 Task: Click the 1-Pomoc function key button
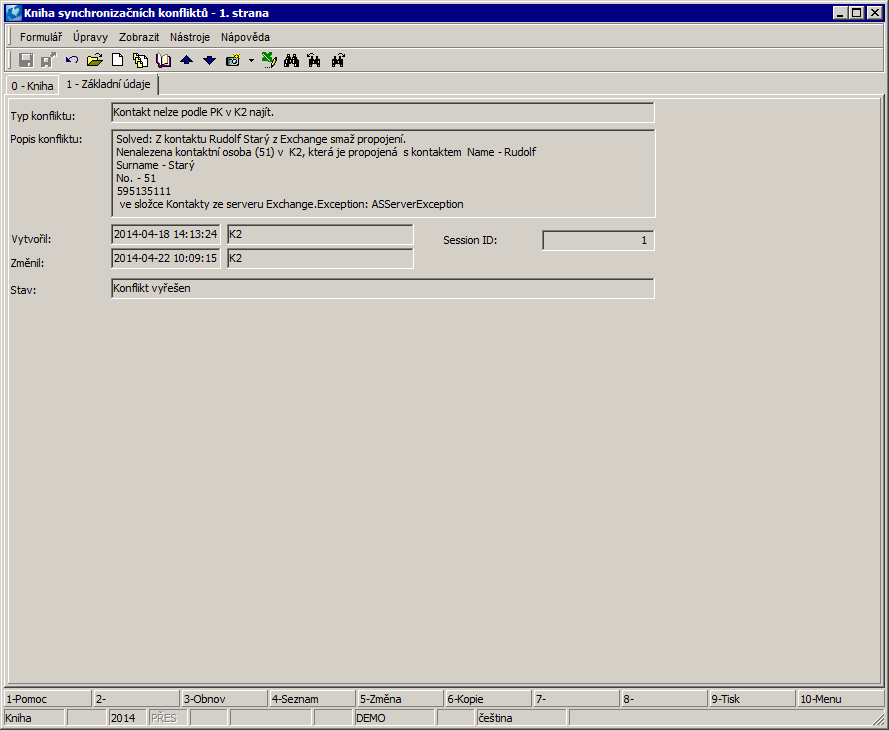click(48, 699)
